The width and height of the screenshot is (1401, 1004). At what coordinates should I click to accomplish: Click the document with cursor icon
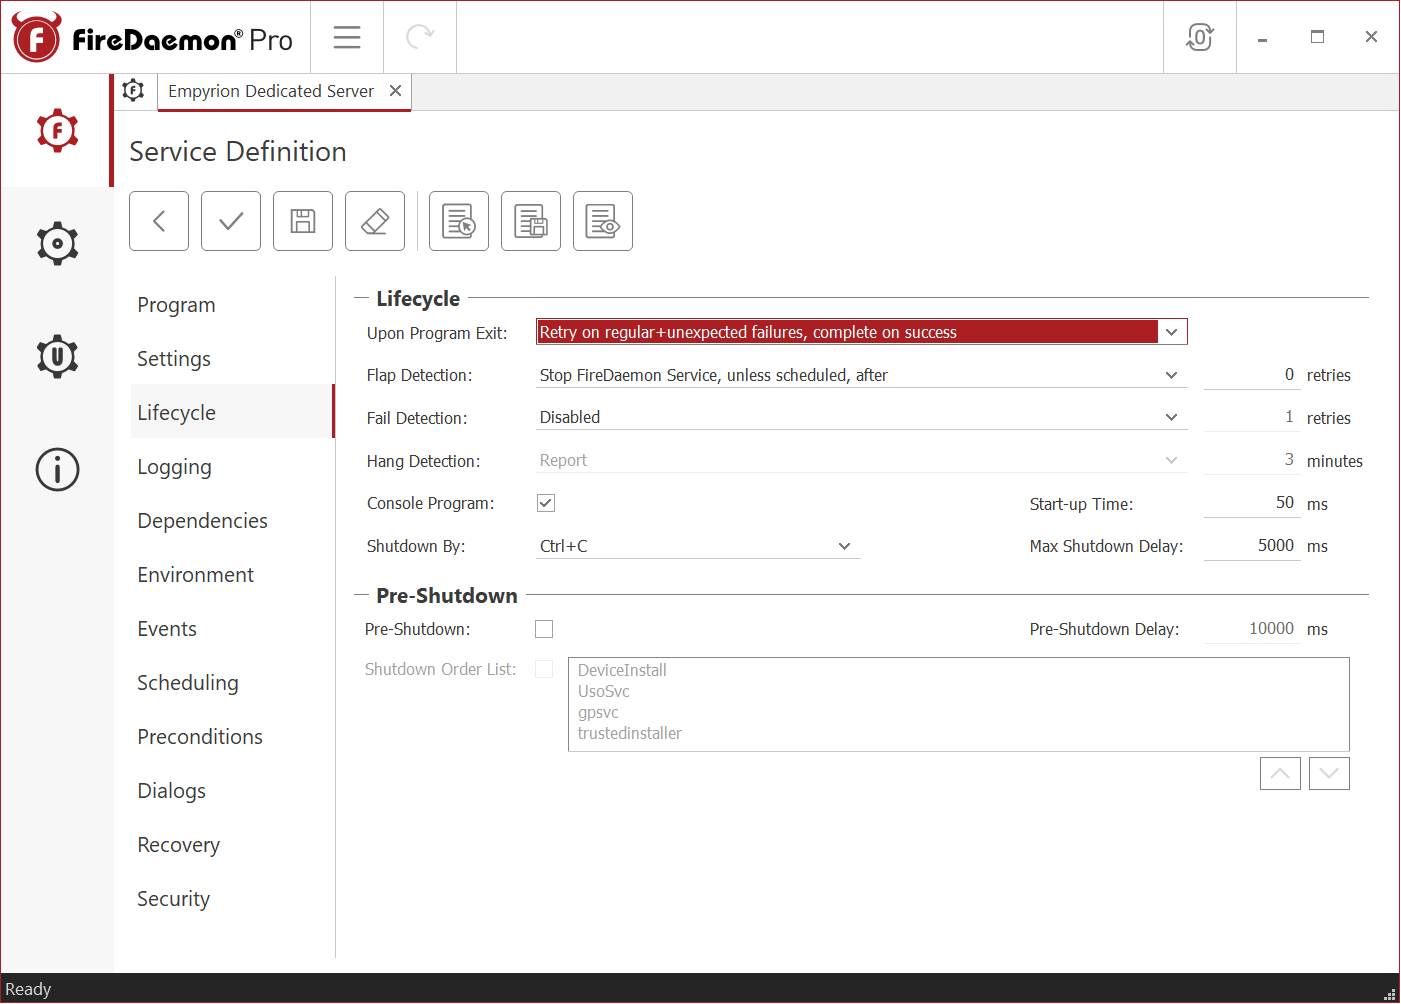pyautogui.click(x=459, y=221)
